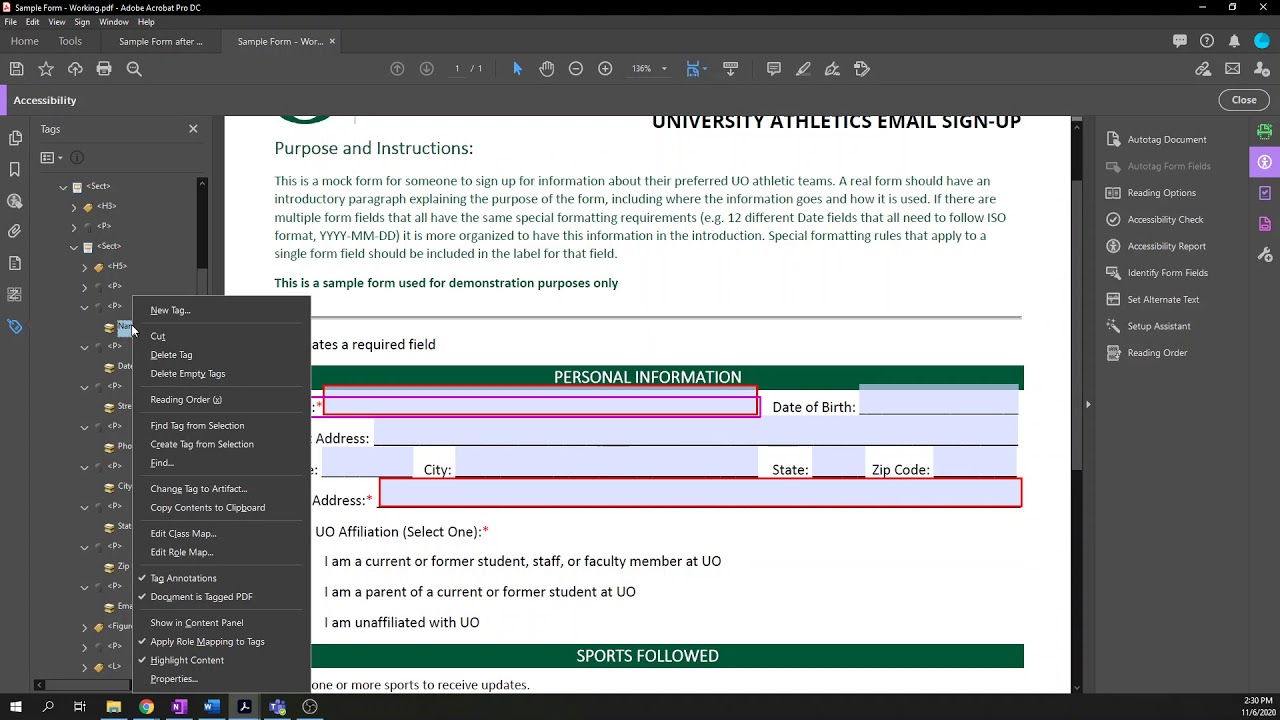Open notifications bell icon
Image resolution: width=1280 pixels, height=720 pixels.
[1234, 41]
